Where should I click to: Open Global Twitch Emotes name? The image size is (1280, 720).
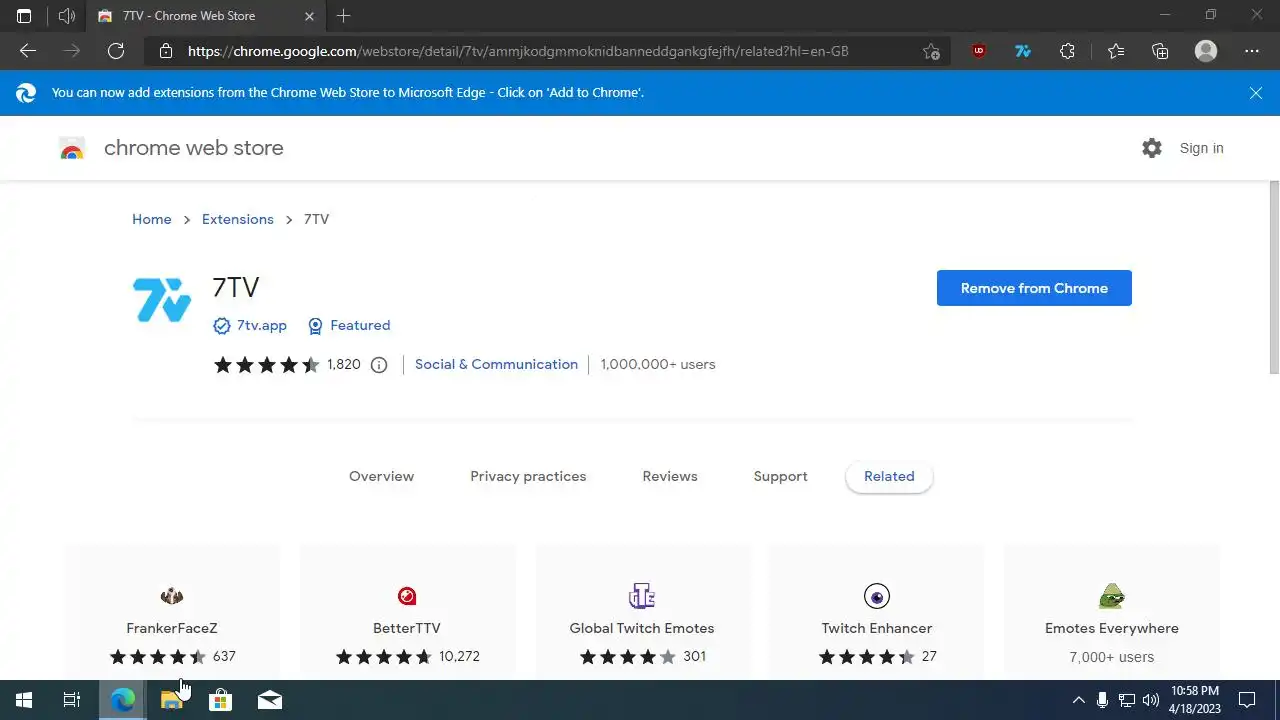click(x=642, y=629)
